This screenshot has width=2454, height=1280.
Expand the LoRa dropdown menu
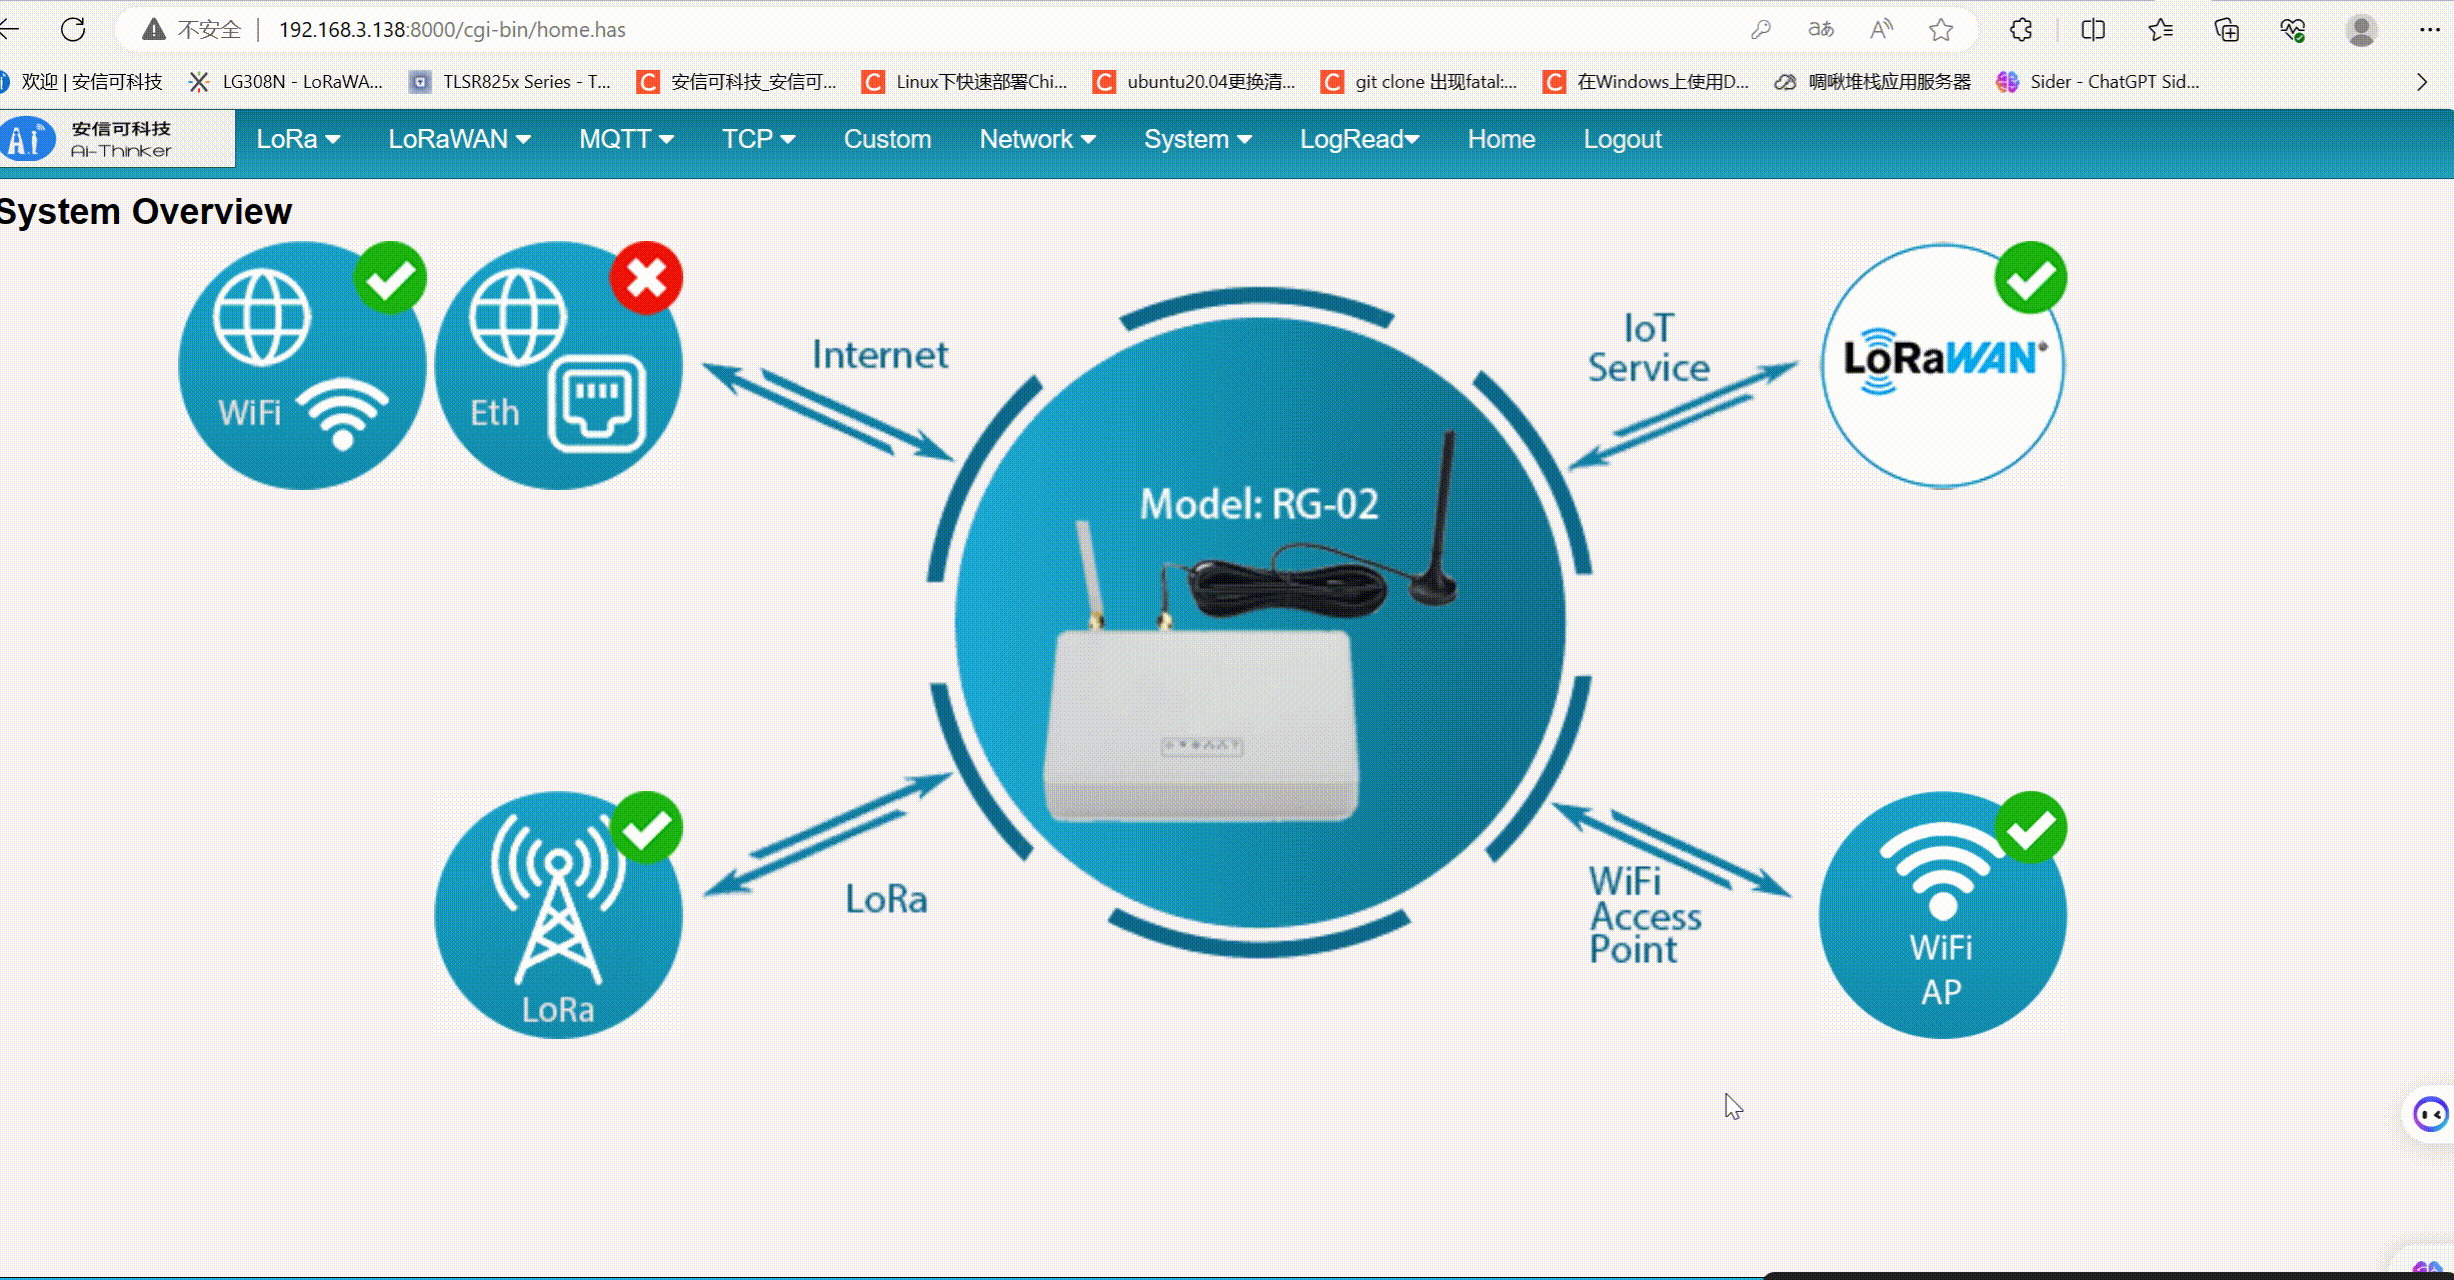pyautogui.click(x=298, y=139)
